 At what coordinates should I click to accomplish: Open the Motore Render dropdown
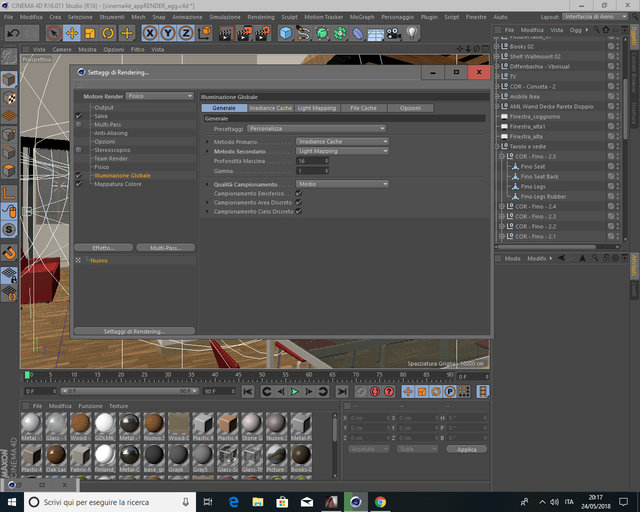pos(160,96)
